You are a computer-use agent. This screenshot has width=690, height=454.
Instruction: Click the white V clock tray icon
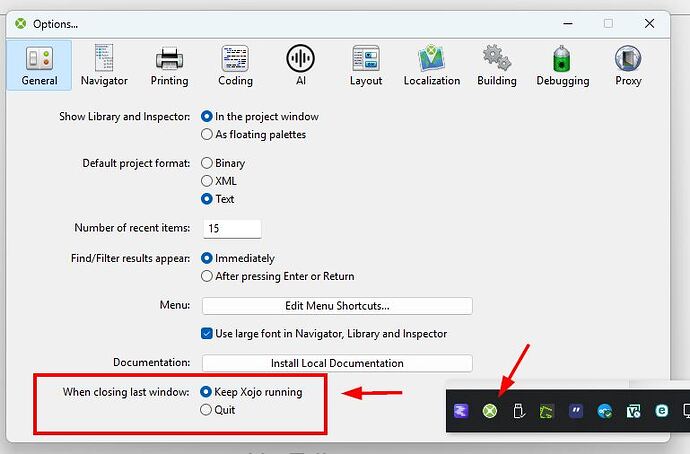click(x=633, y=411)
